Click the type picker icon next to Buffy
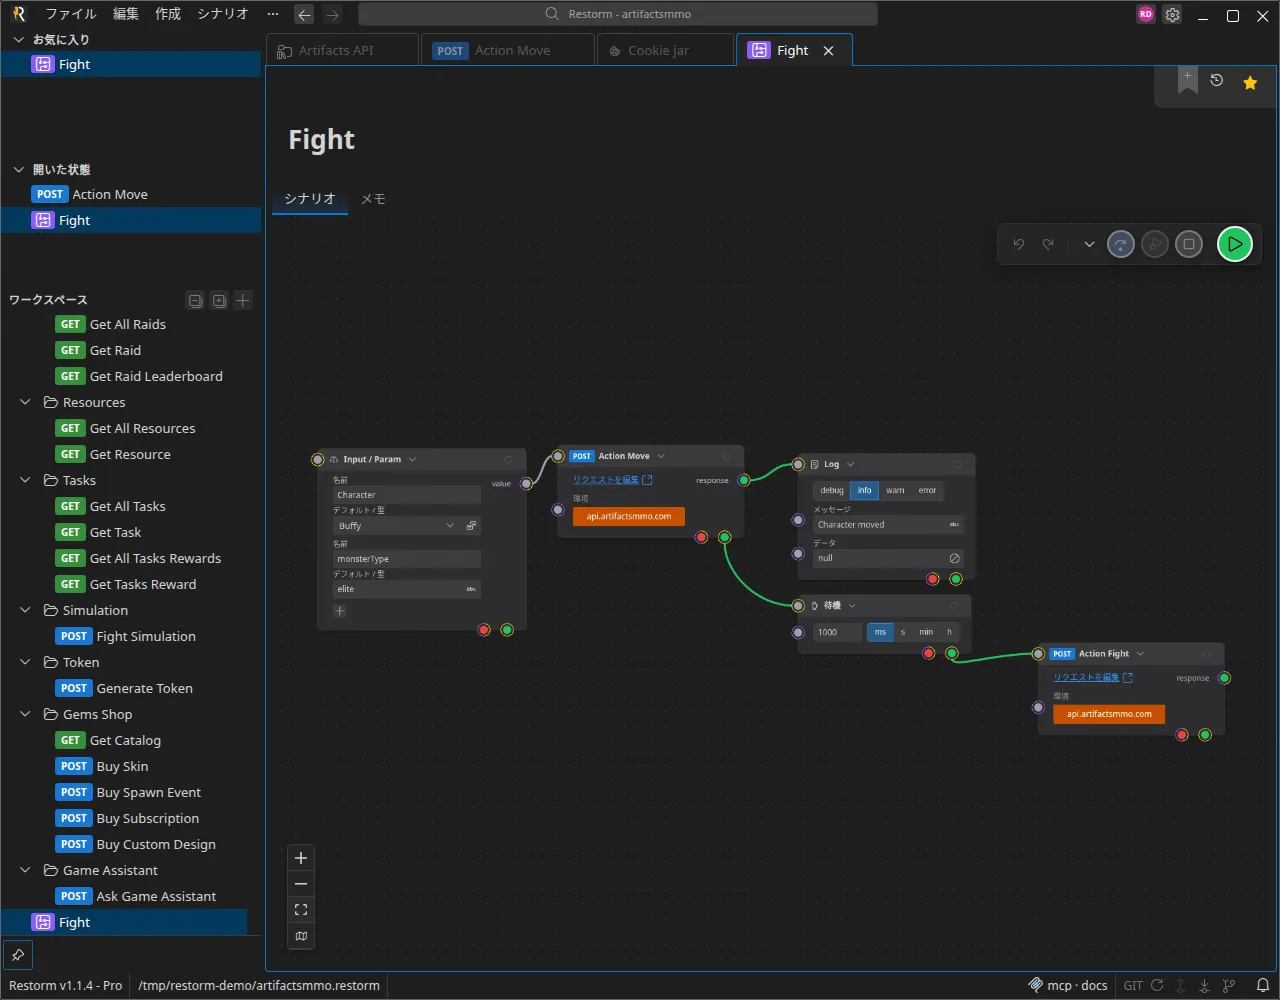The image size is (1280, 1000). pos(472,525)
